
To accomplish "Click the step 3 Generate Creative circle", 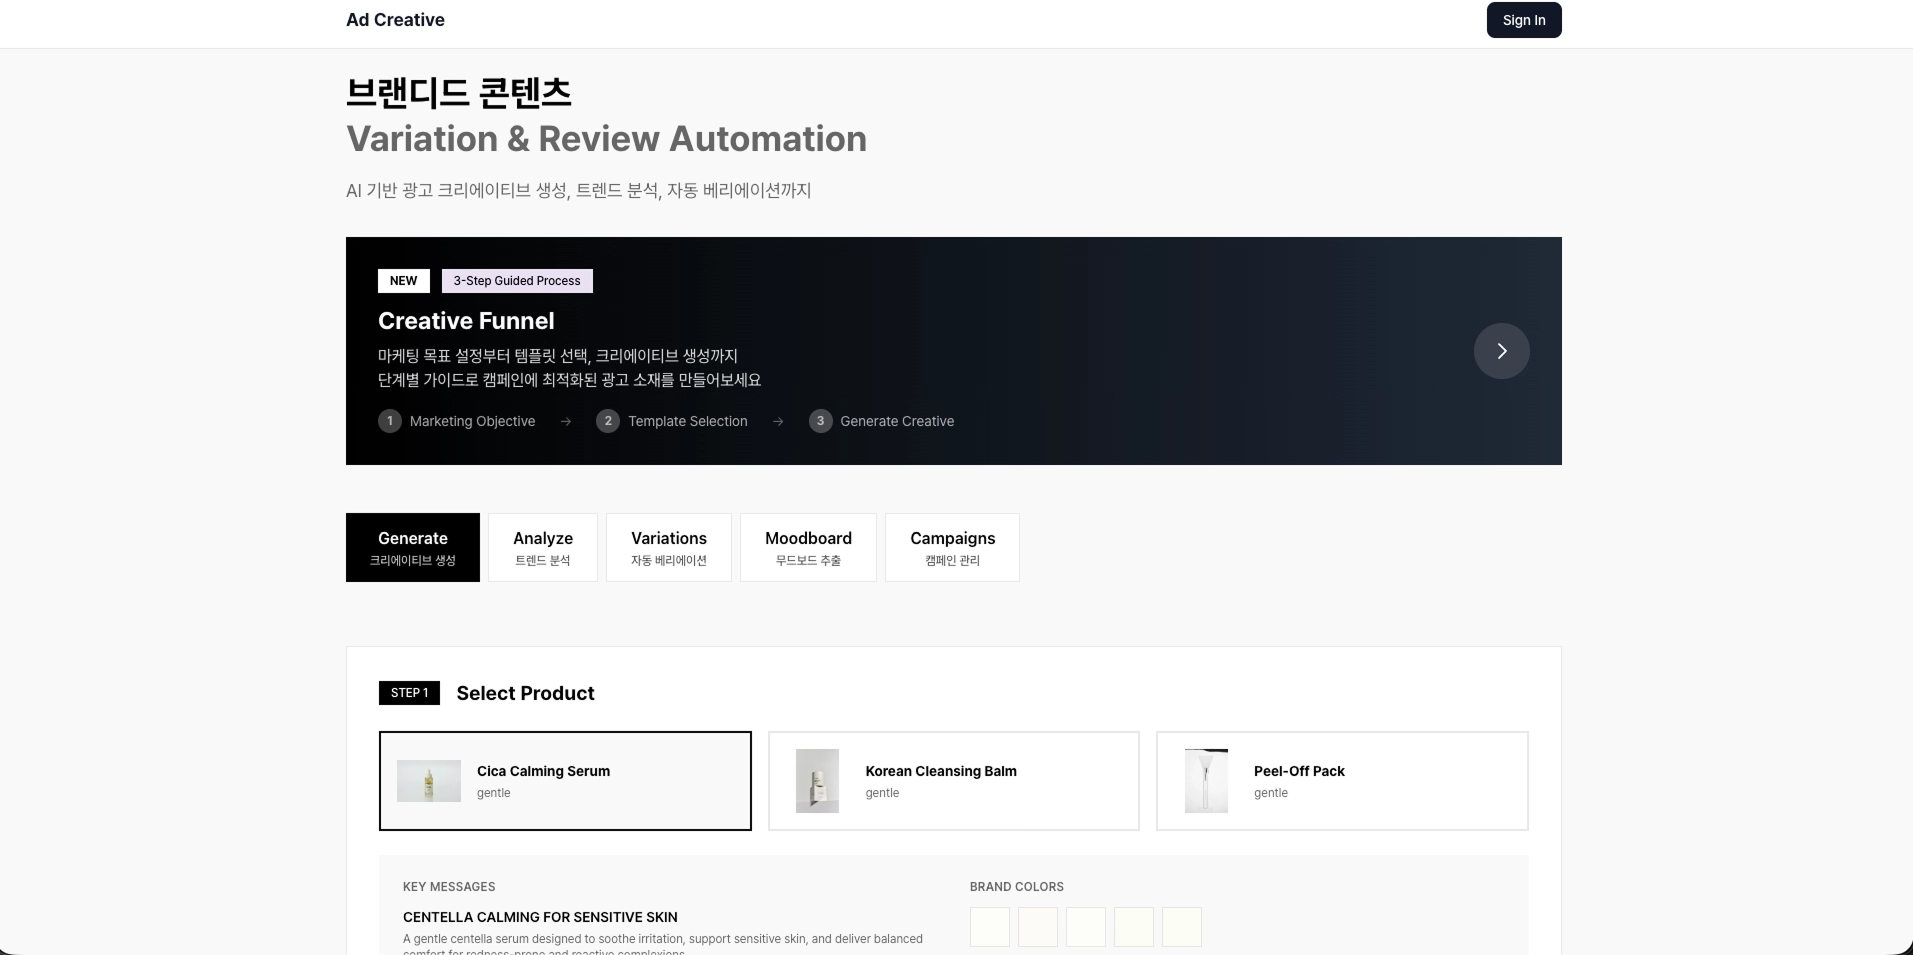I will pos(820,421).
